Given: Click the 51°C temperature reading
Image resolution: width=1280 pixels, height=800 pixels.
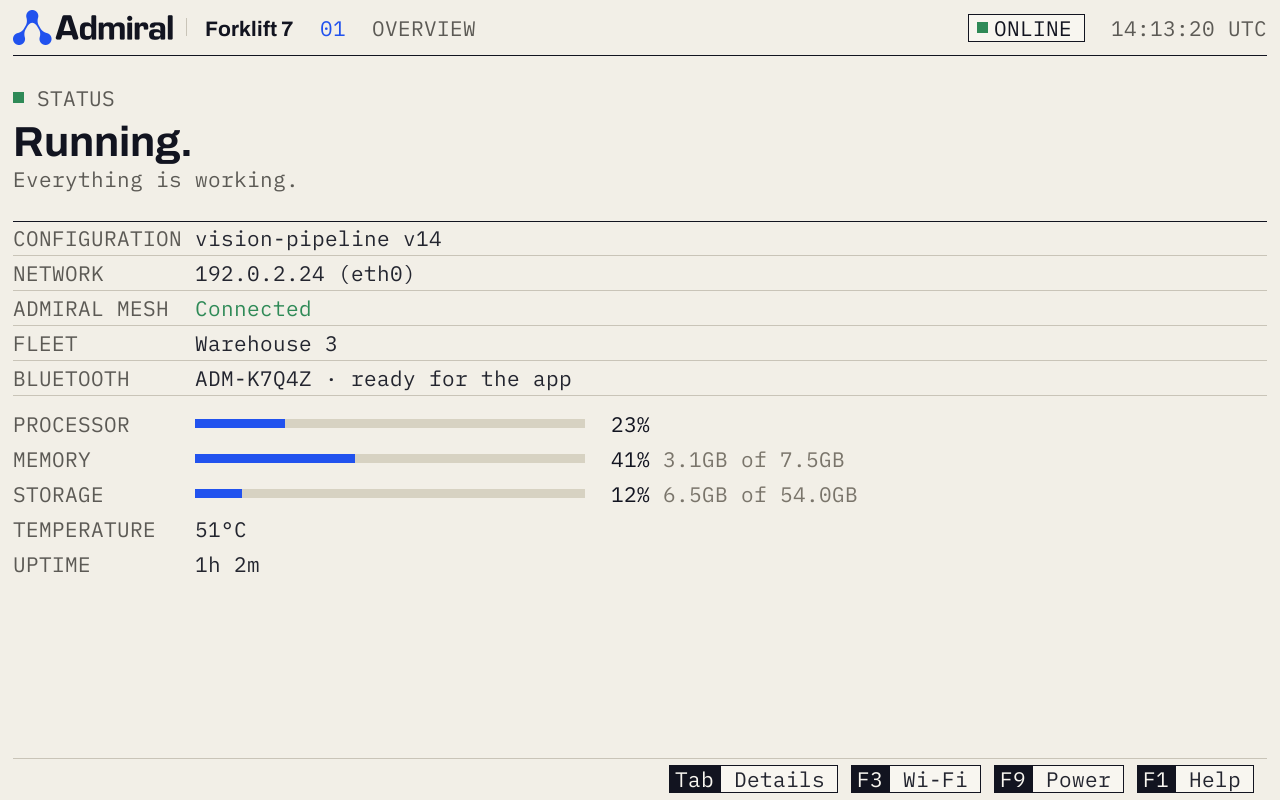Looking at the screenshot, I should (221, 530).
